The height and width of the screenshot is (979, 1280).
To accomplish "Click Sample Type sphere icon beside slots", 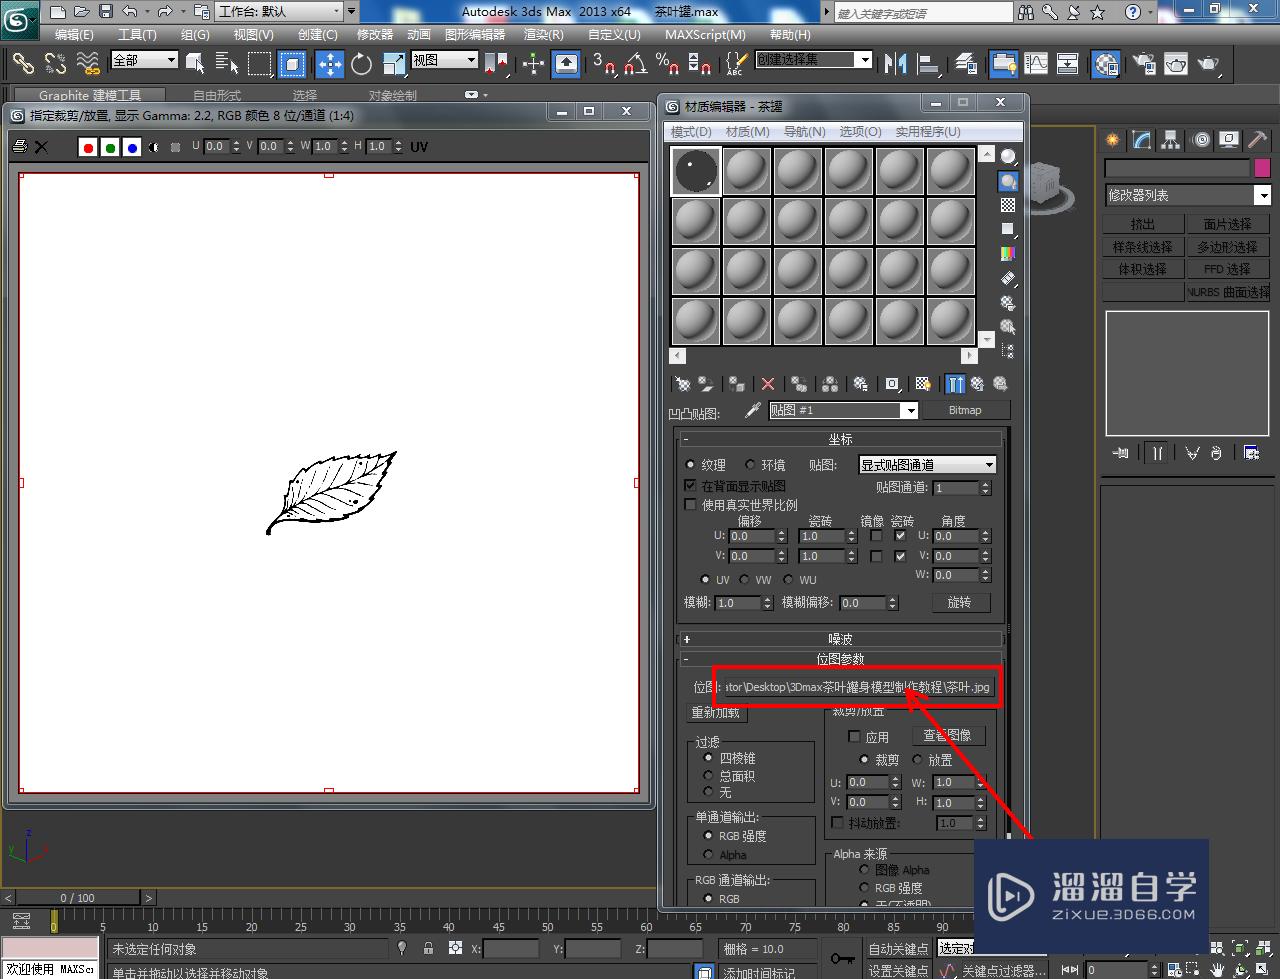I will pos(1008,157).
